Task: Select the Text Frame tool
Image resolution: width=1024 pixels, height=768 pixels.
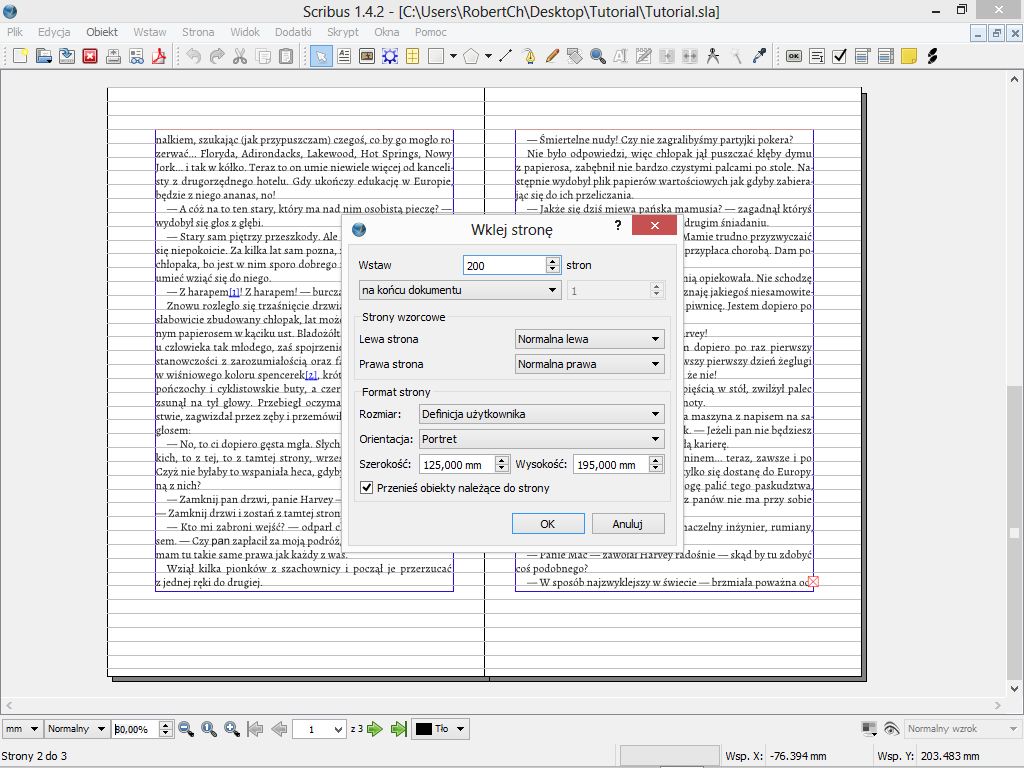Action: [x=344, y=56]
